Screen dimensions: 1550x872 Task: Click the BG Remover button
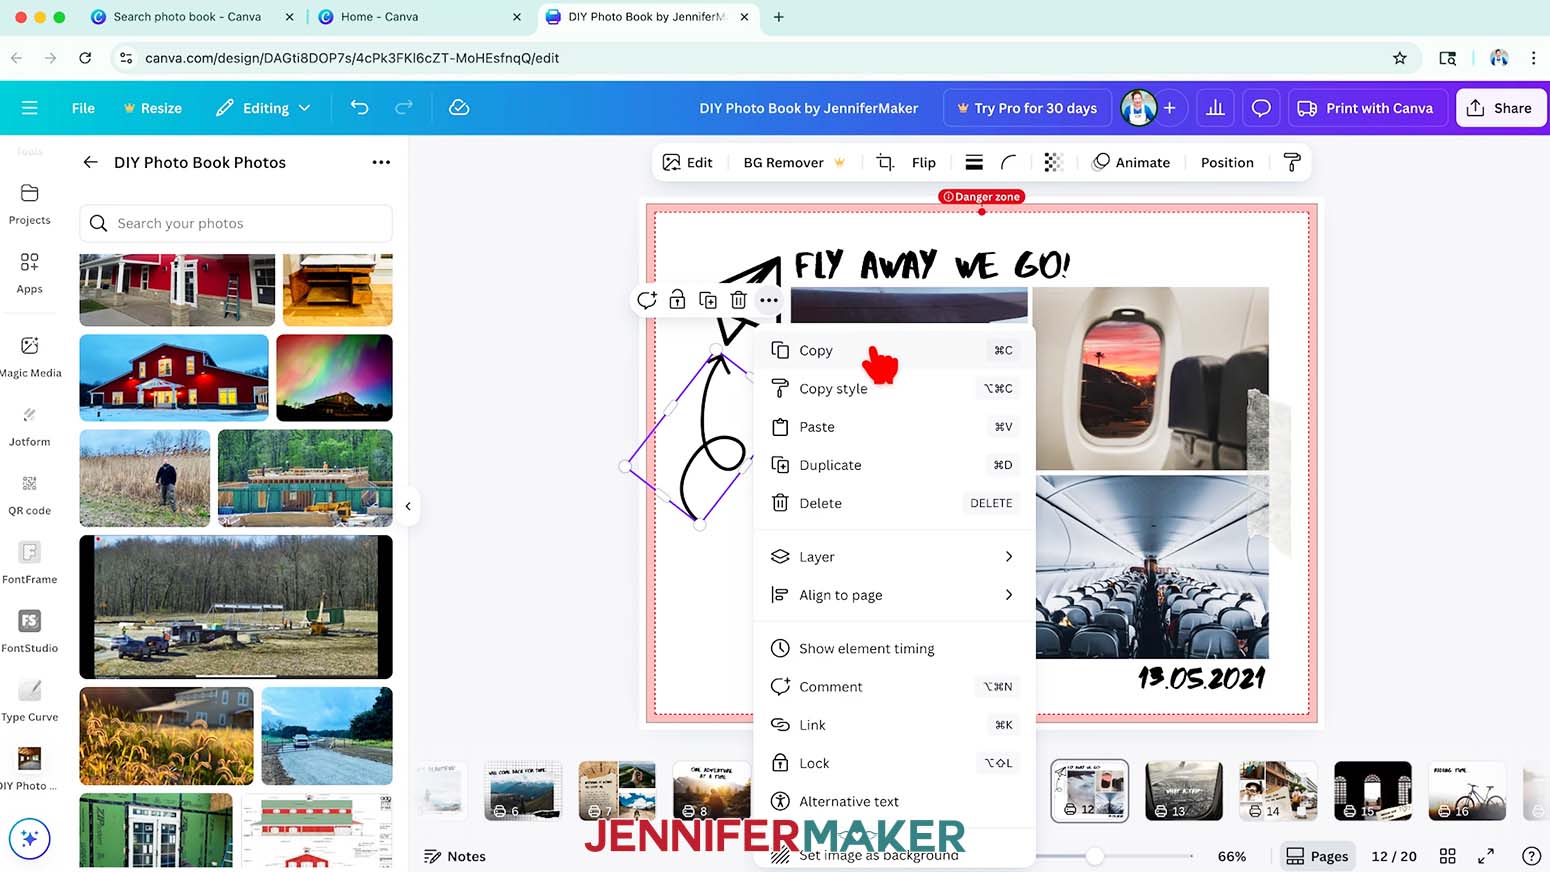click(x=794, y=162)
